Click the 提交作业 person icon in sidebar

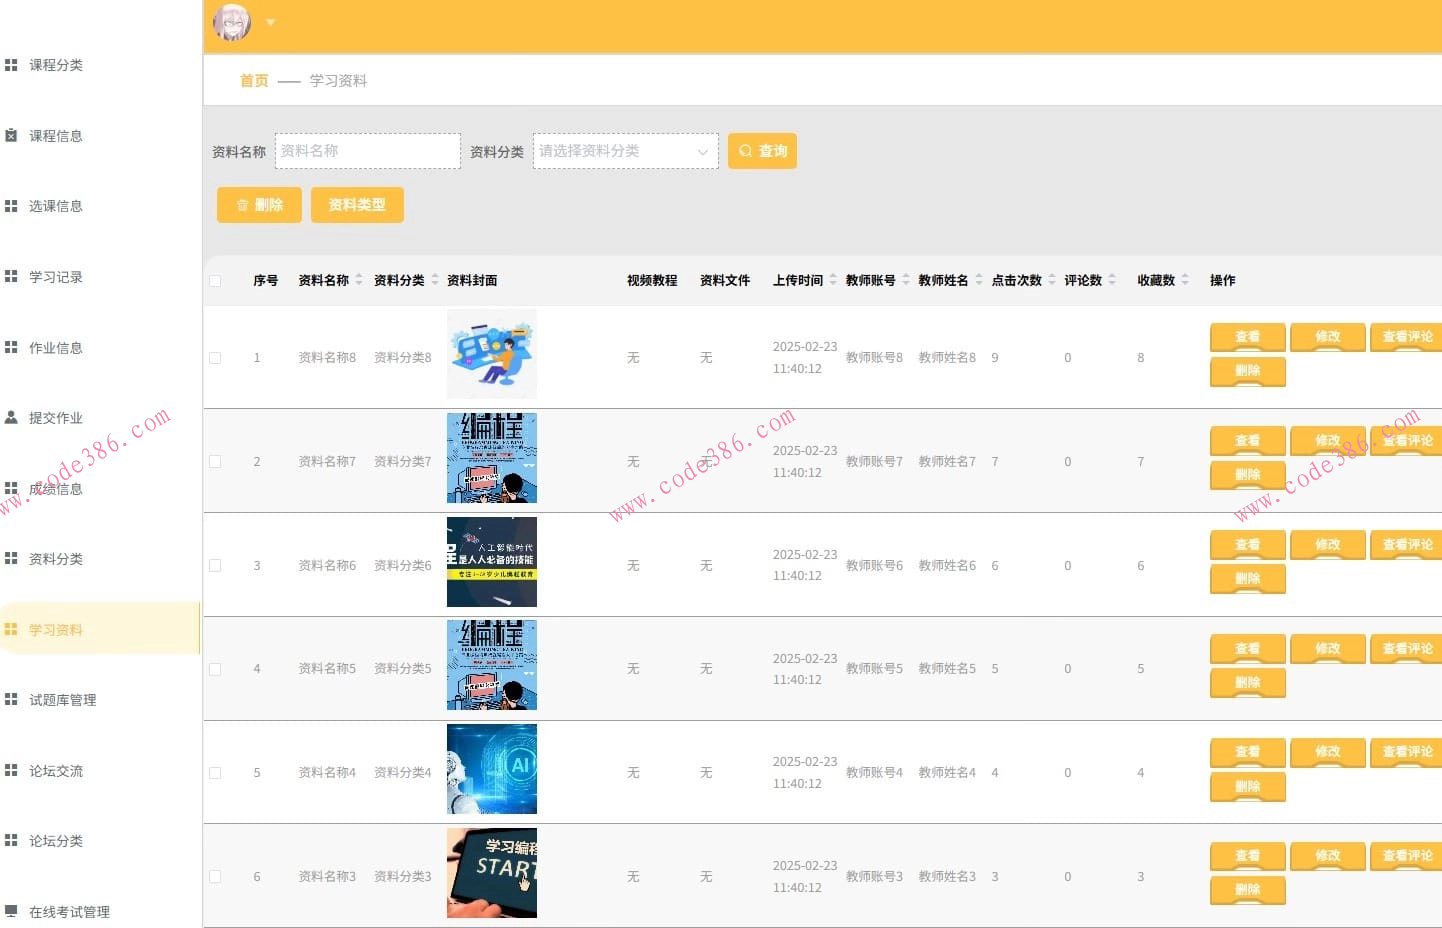click(11, 418)
